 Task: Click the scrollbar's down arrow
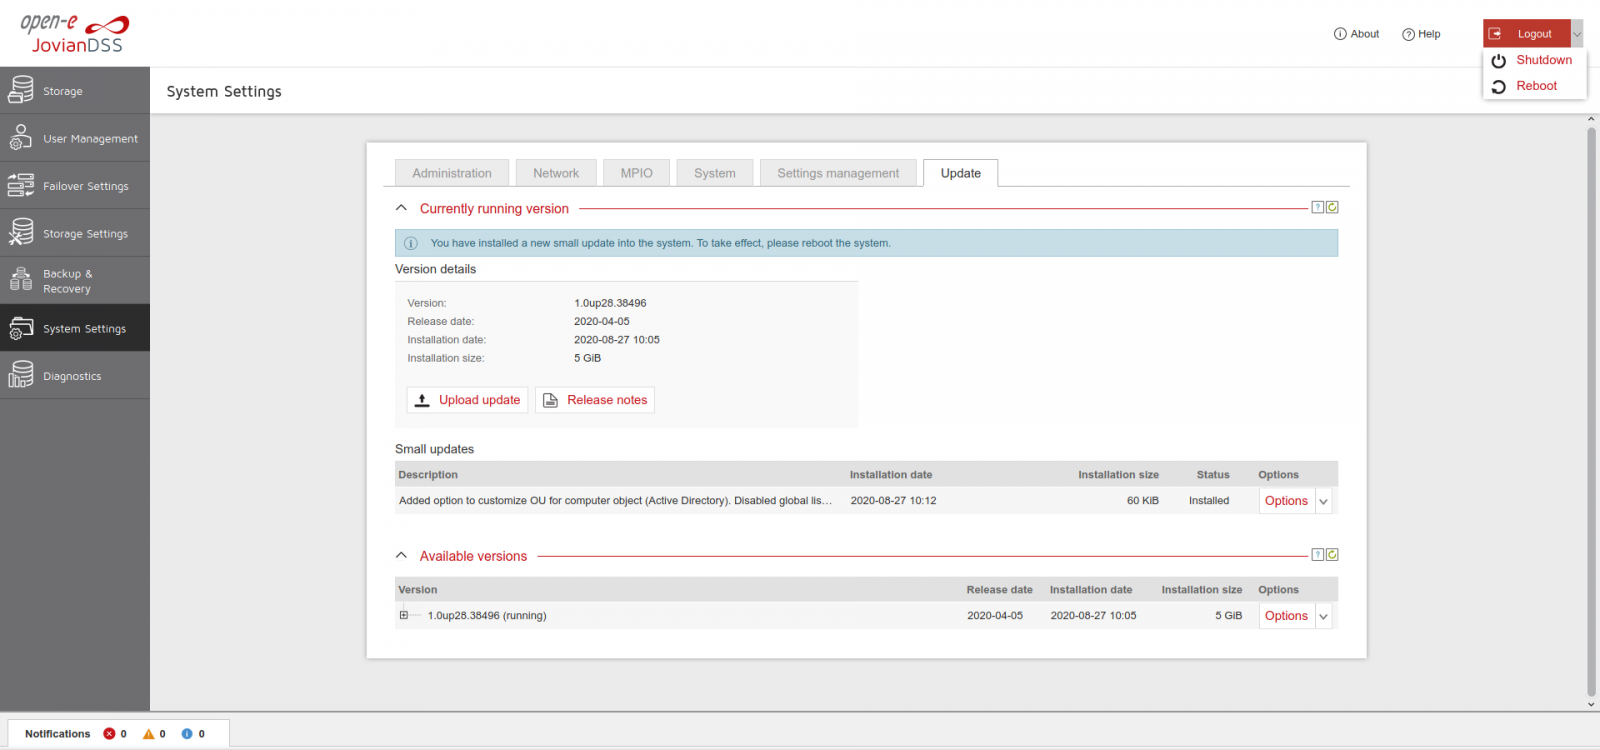pyautogui.click(x=1591, y=705)
